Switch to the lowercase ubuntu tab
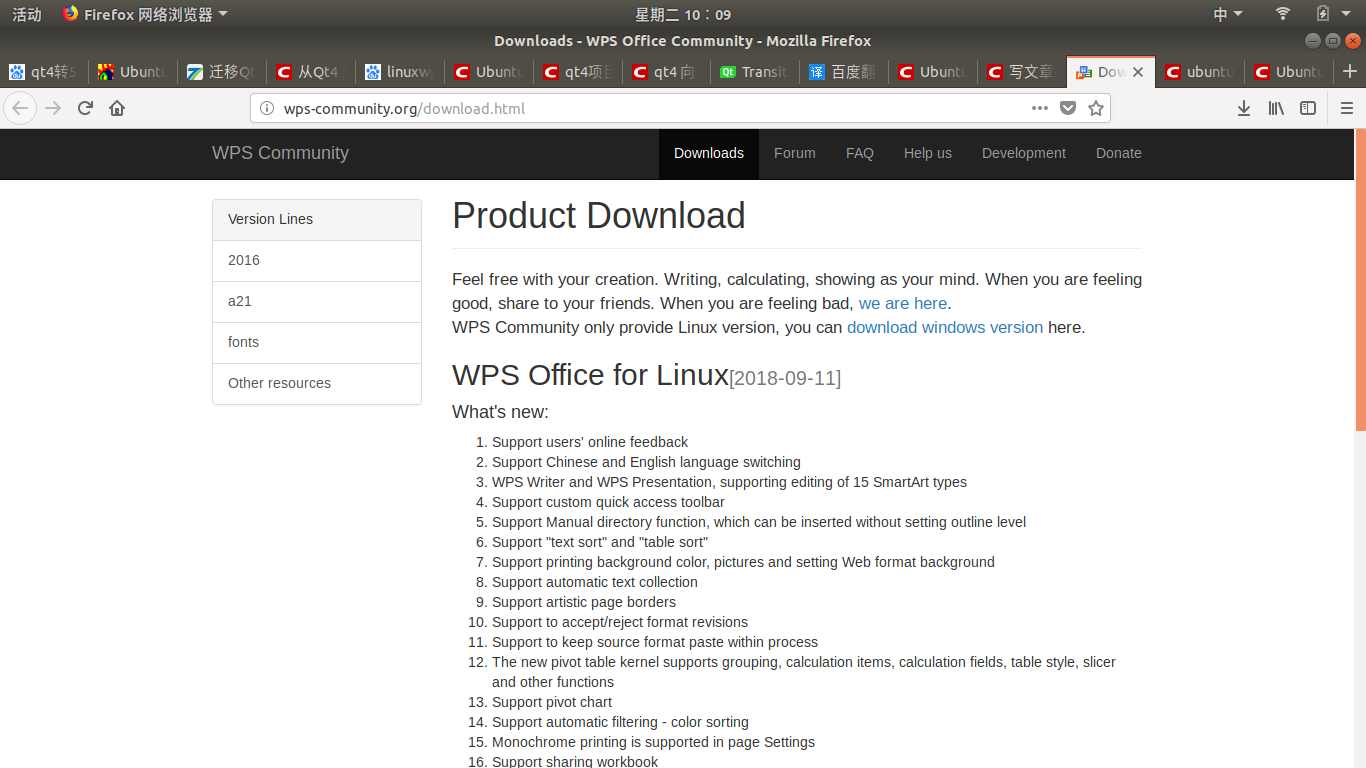Screen dimensions: 1366x768 point(1200,72)
